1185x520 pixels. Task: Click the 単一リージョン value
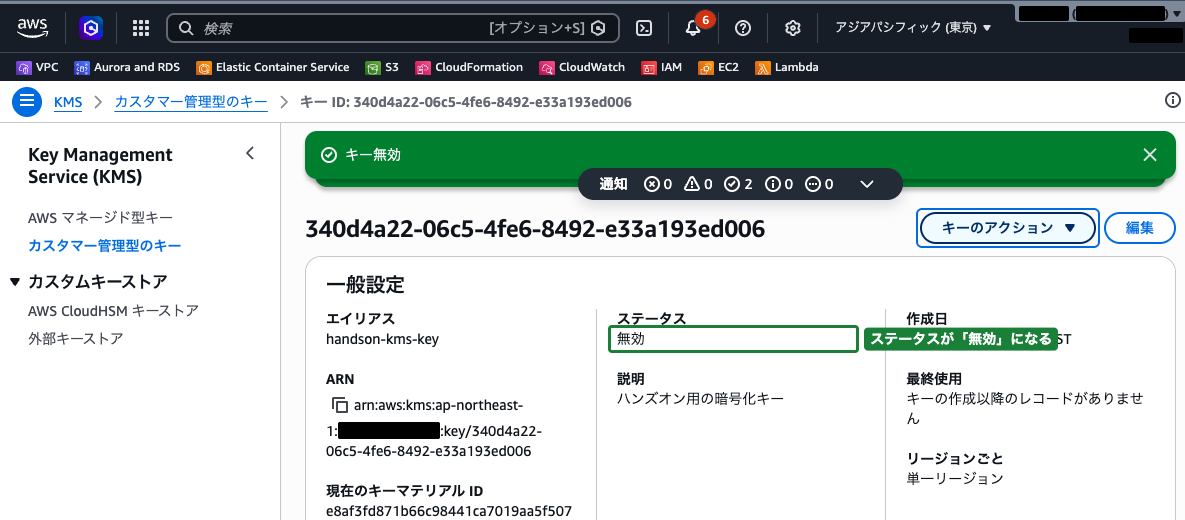954,478
